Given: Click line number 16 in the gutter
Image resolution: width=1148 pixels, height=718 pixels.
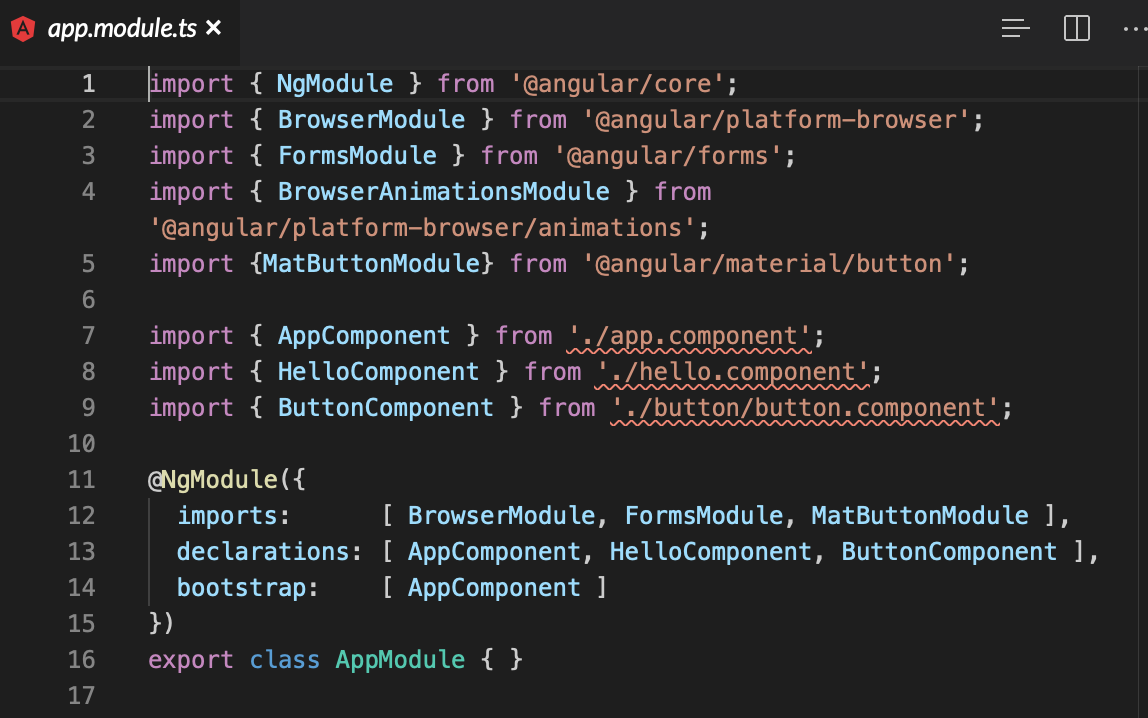Looking at the screenshot, I should [82, 659].
